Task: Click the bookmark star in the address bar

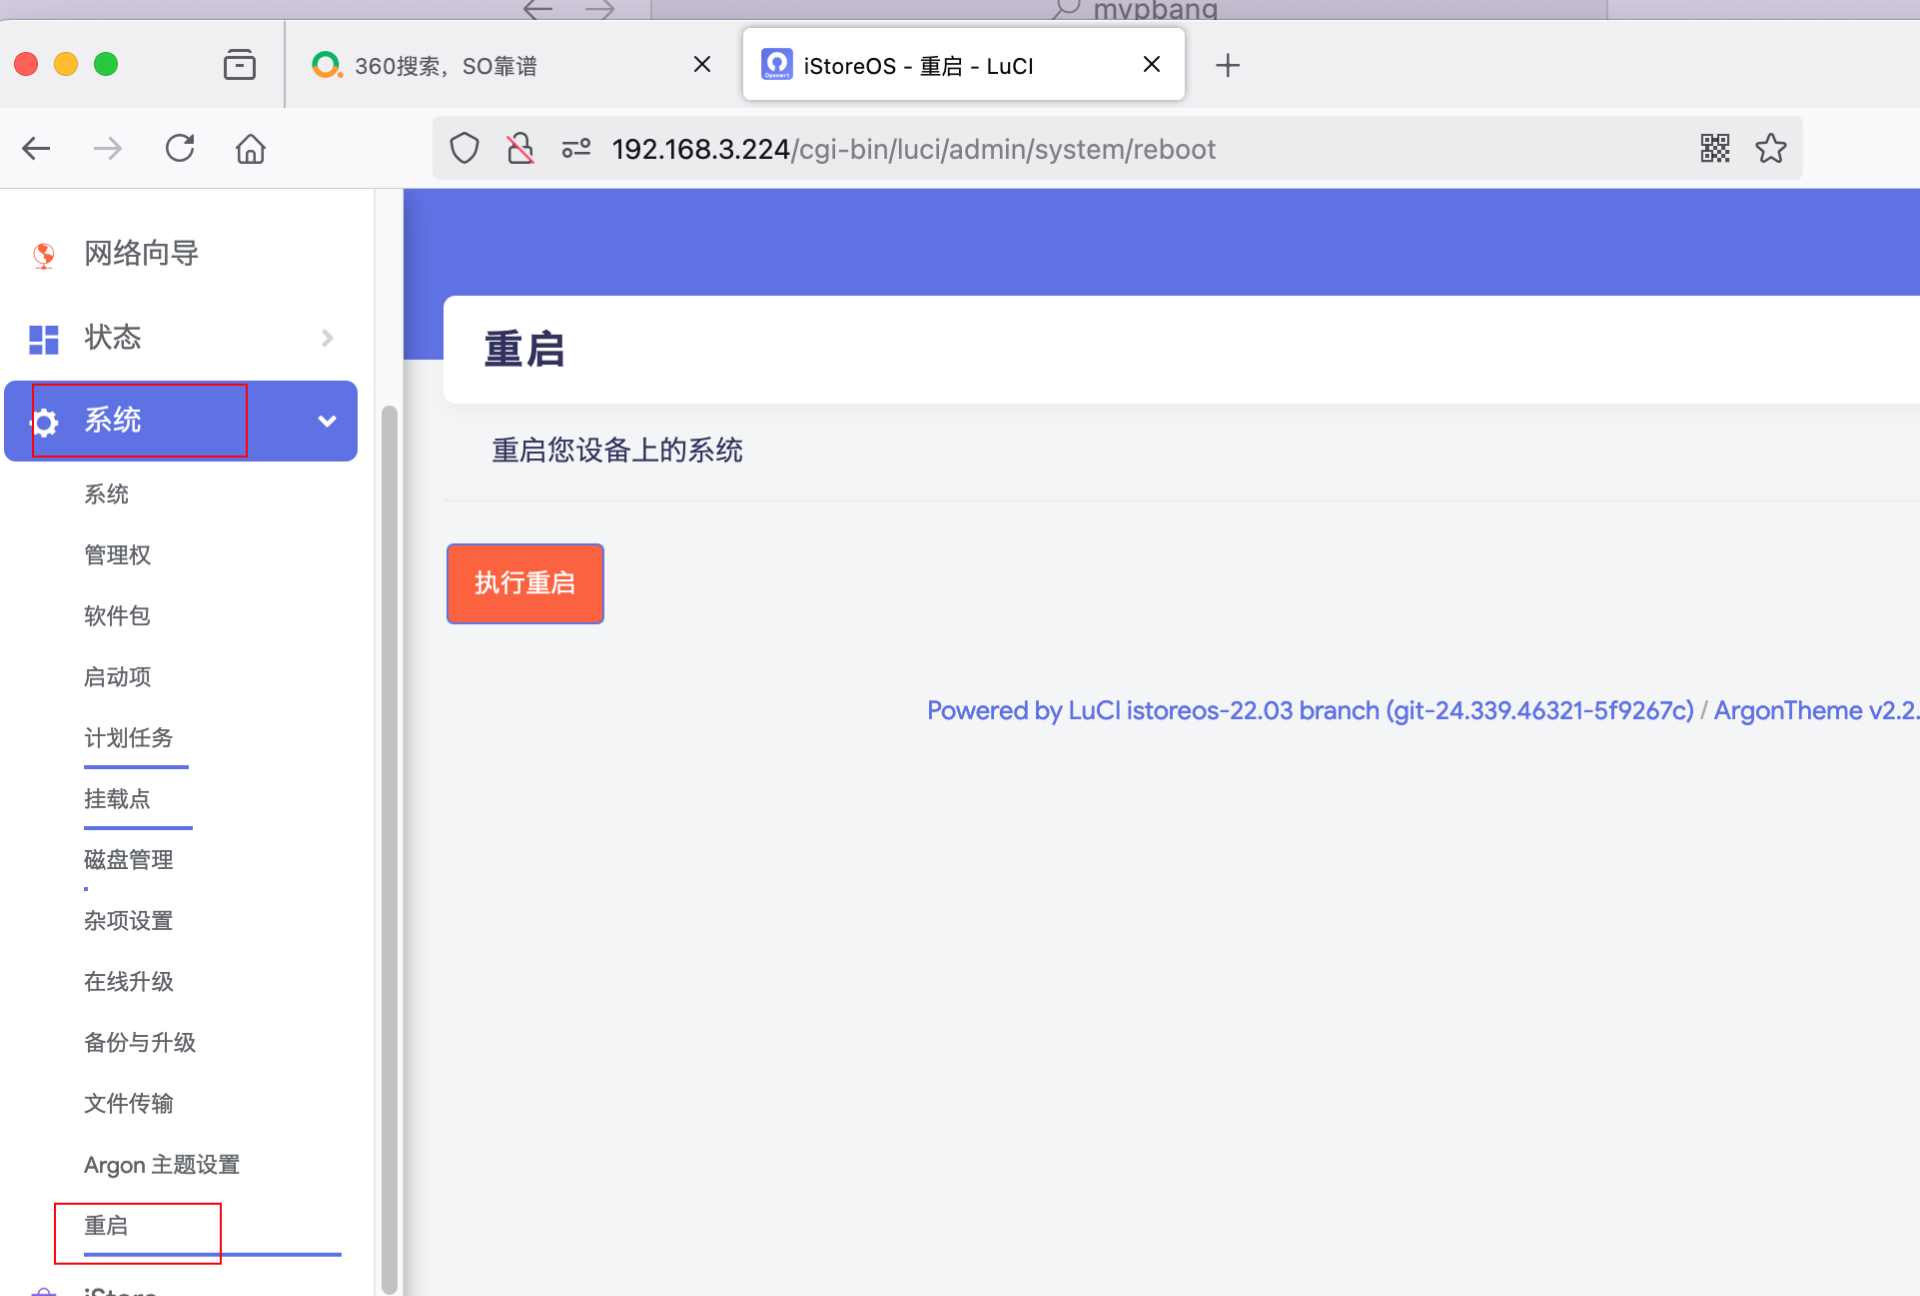Action: coord(1770,148)
